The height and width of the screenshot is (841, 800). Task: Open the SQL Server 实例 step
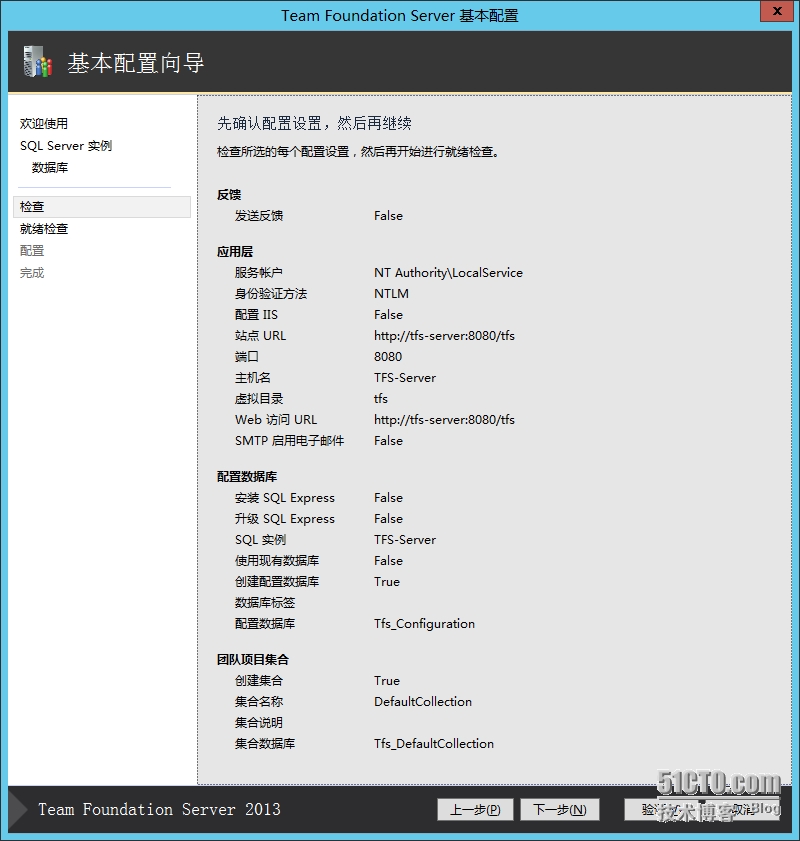tap(66, 146)
